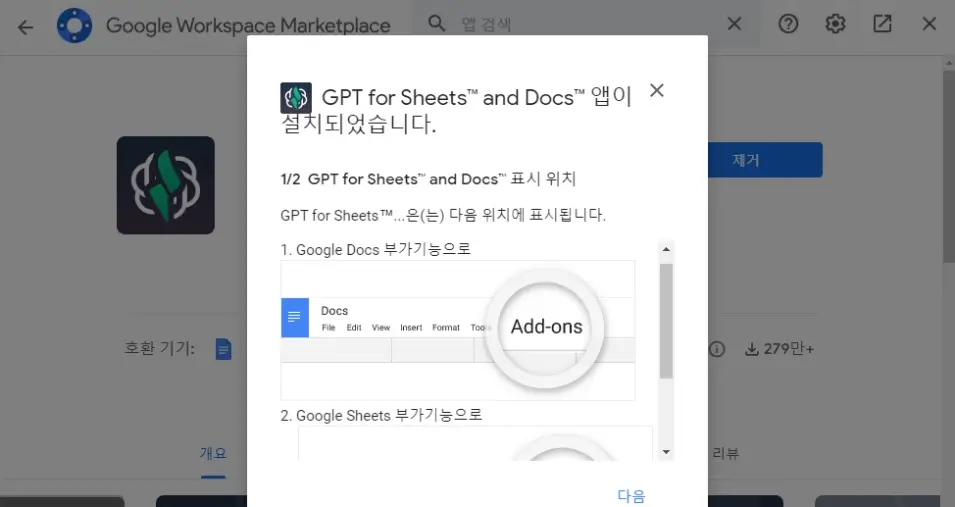Screen dimensions: 955x507
Task: Click the large GPT for Sheets app logo
Action: click(166, 185)
